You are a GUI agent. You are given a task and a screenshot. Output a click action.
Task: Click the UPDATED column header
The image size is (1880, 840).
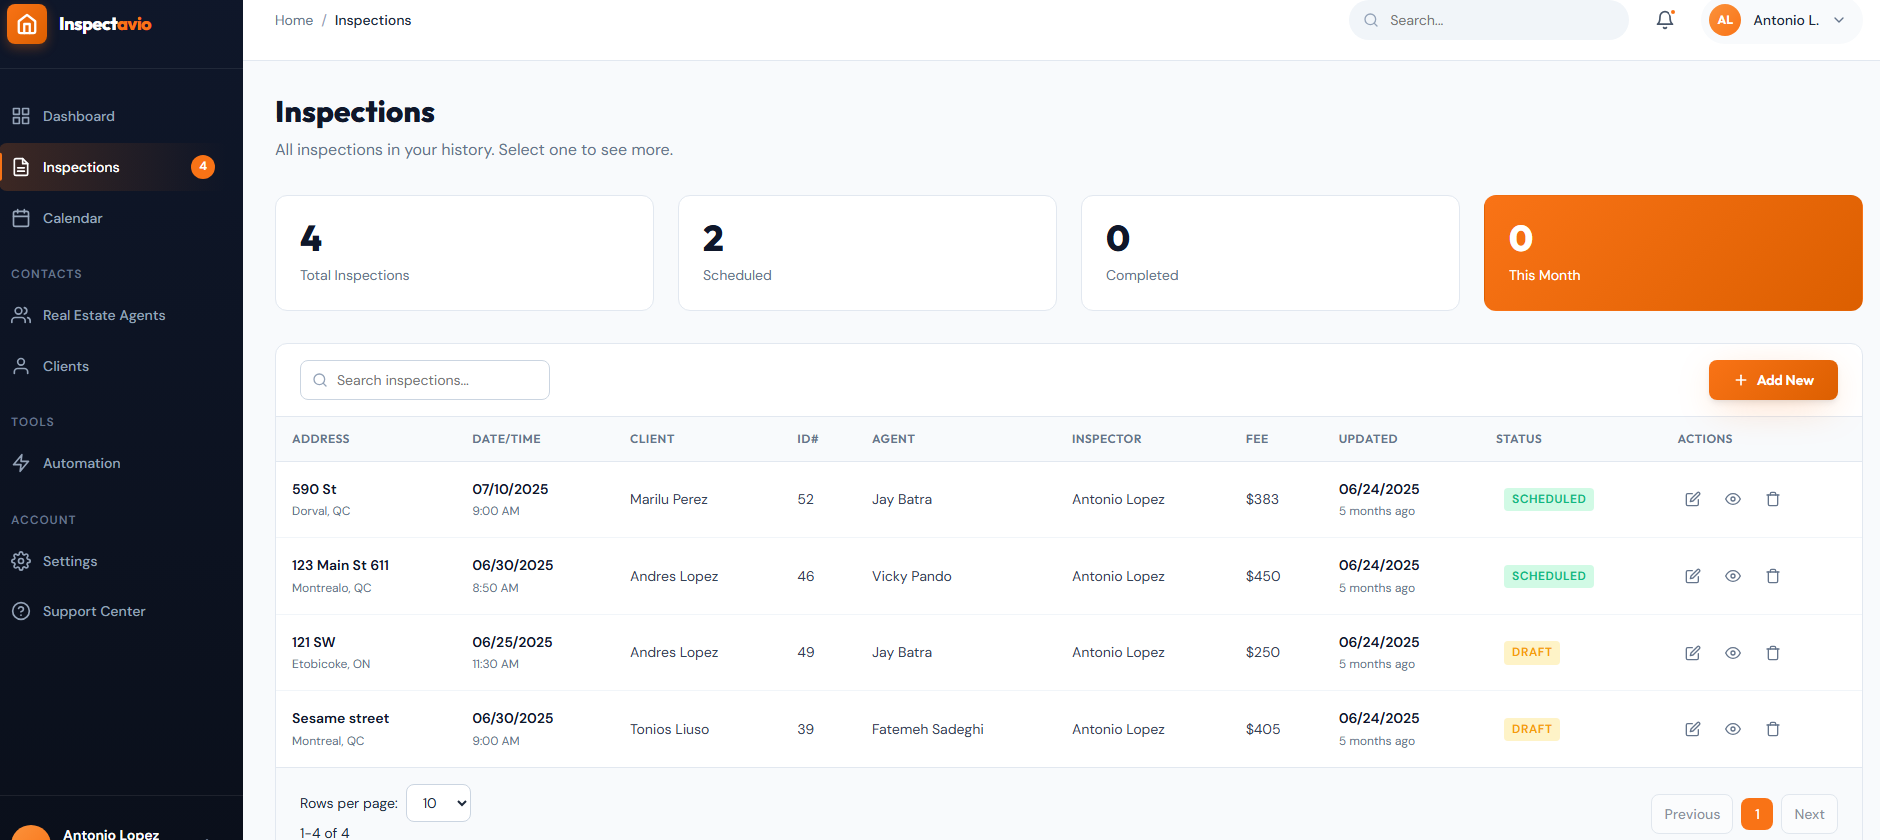pyautogui.click(x=1368, y=439)
